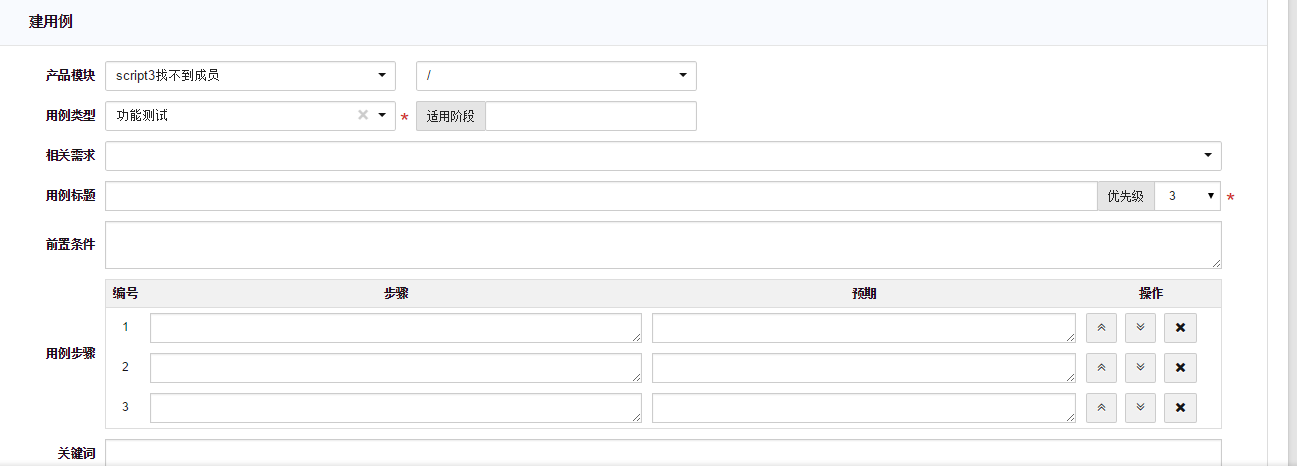The width and height of the screenshot is (1297, 466).
Task: Focus the 用例标题 text field
Action: [600, 196]
